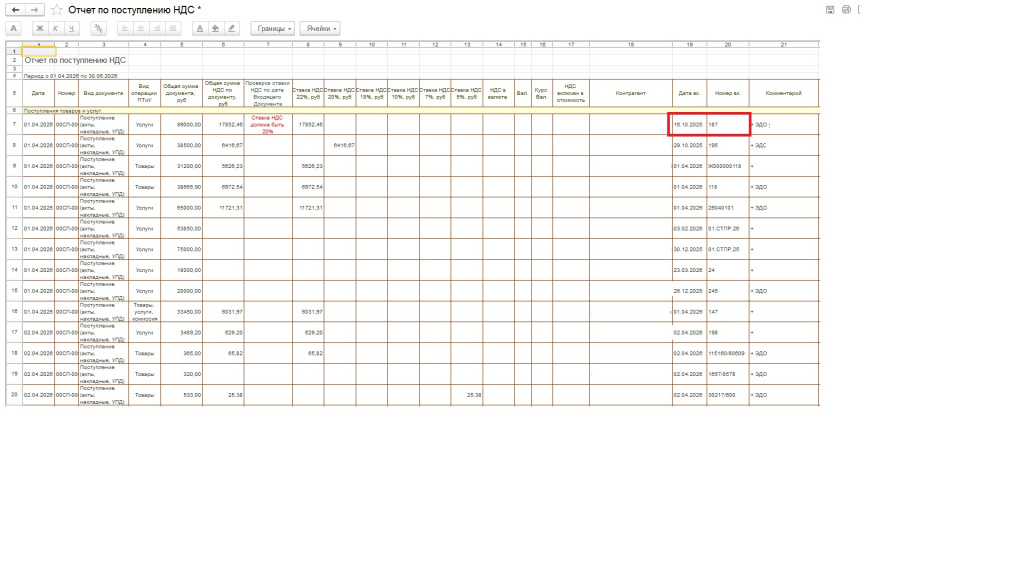Add report to favorites with star icon
Screen dimensions: 1024x576
(57, 10)
